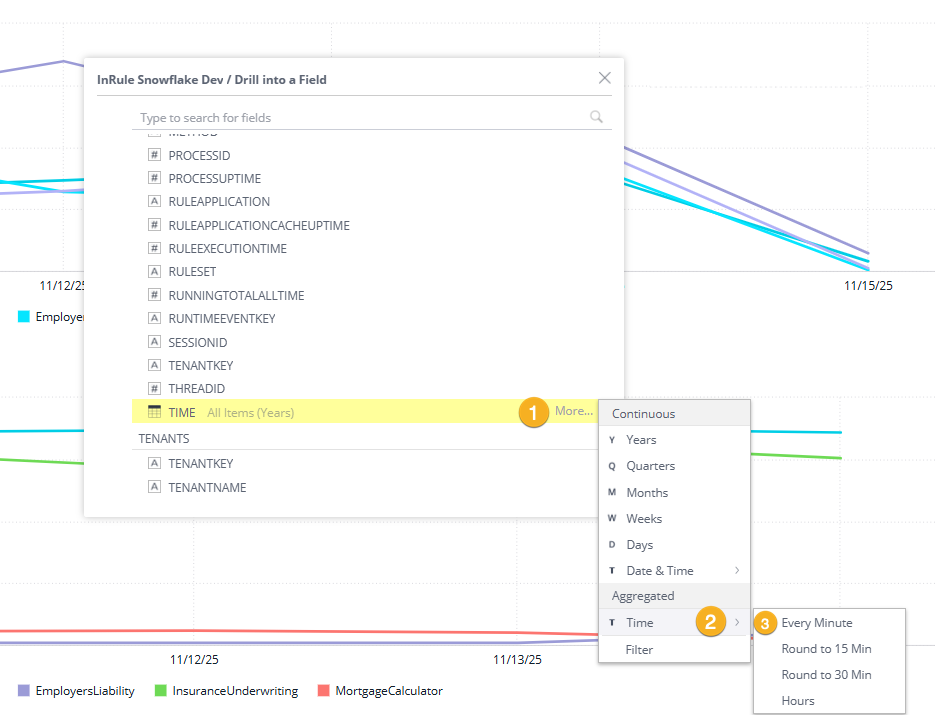
Task: Choose the Filter menu entry
Action: (x=639, y=649)
